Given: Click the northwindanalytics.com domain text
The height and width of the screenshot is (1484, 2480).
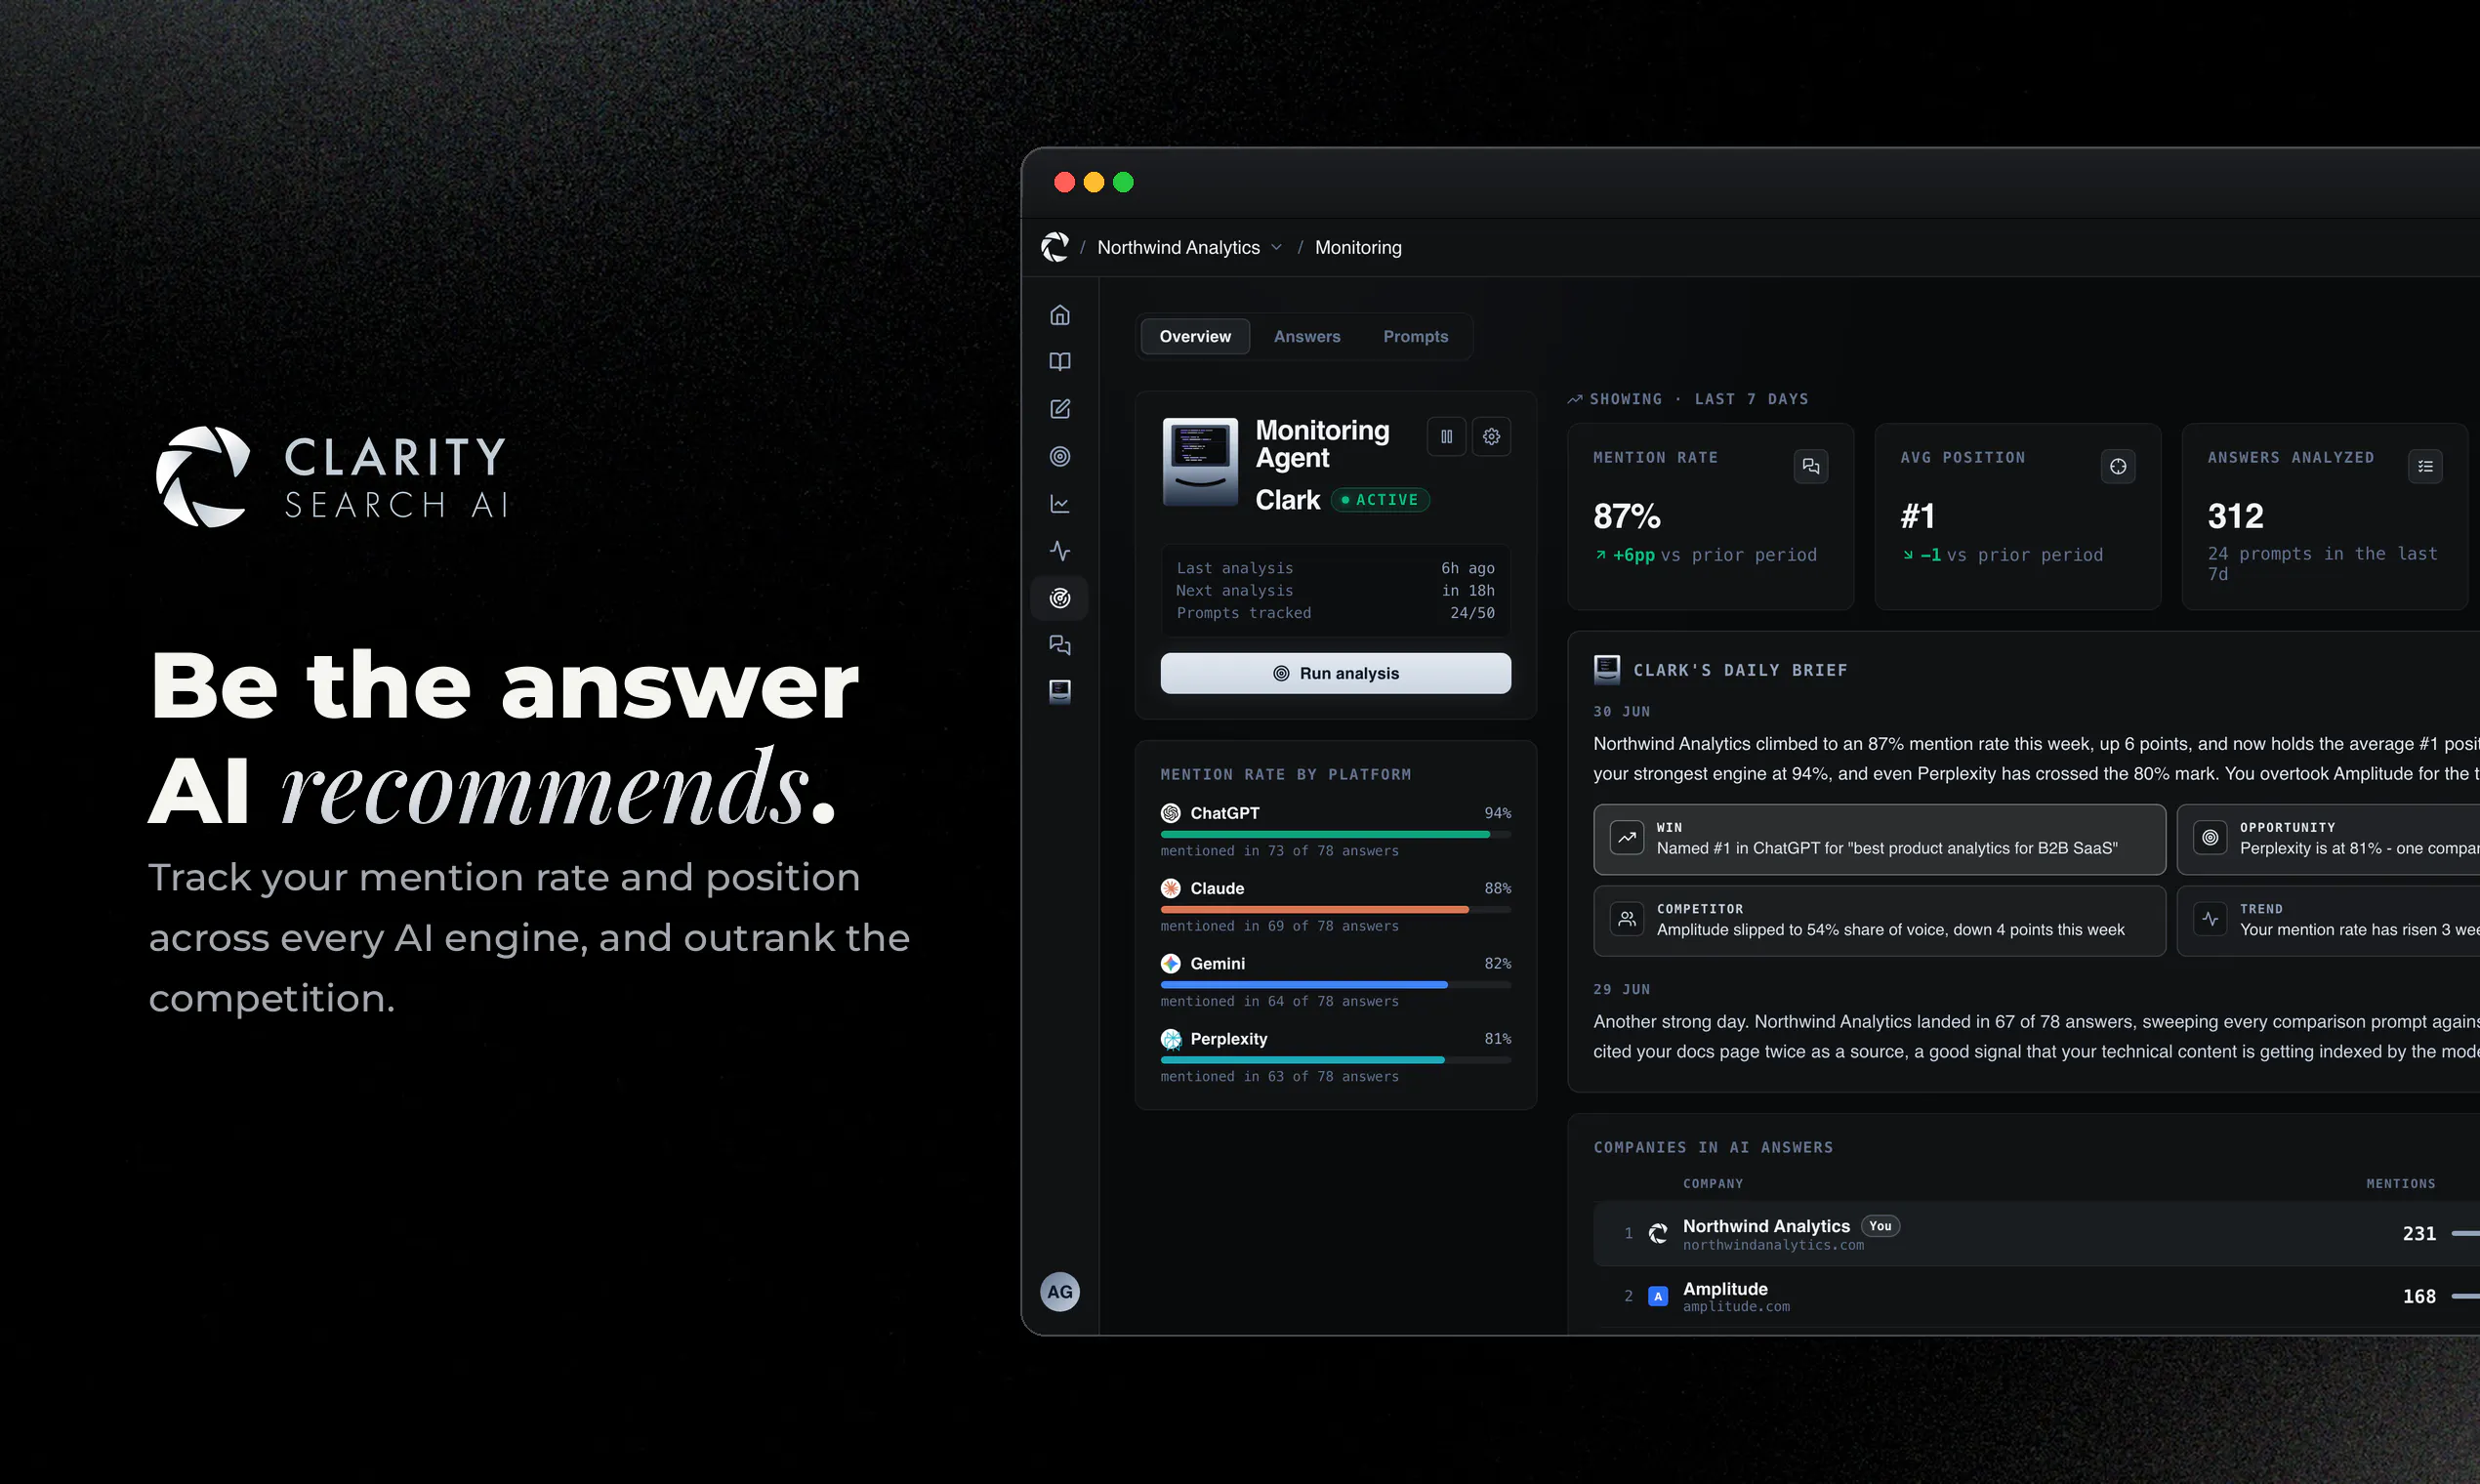Looking at the screenshot, I should [x=1773, y=1245].
